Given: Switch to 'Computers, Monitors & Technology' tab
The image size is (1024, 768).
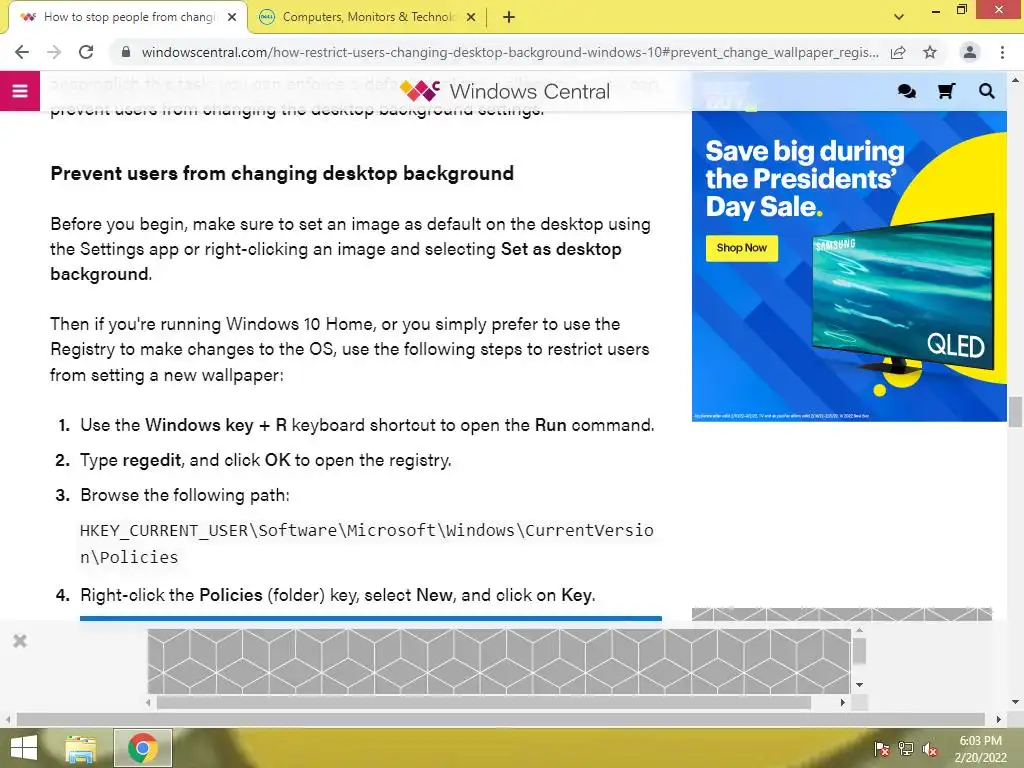Looking at the screenshot, I should (368, 17).
